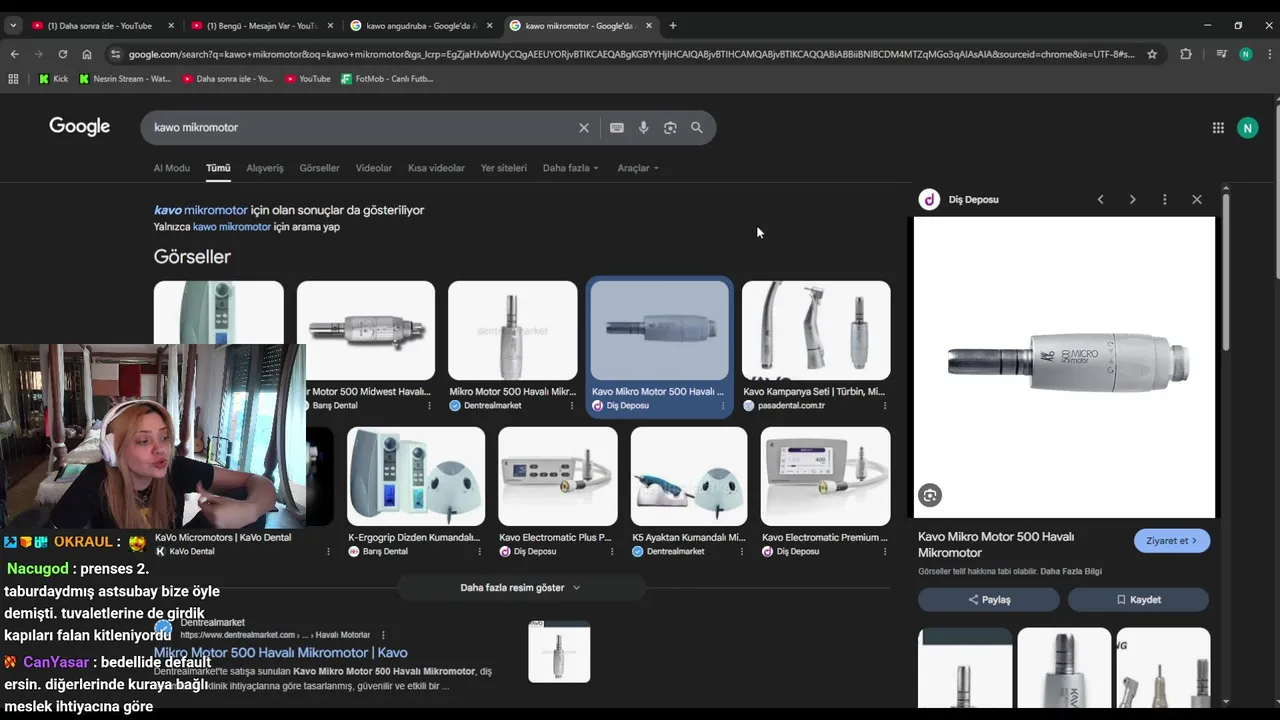
Task: Switch to the Kısa videolar tab
Action: (x=436, y=168)
